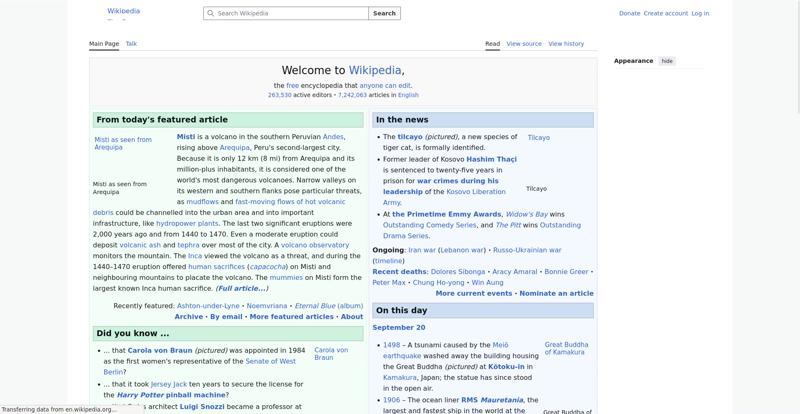
Task: Open the featured article Archive link
Action: pyautogui.click(x=189, y=317)
